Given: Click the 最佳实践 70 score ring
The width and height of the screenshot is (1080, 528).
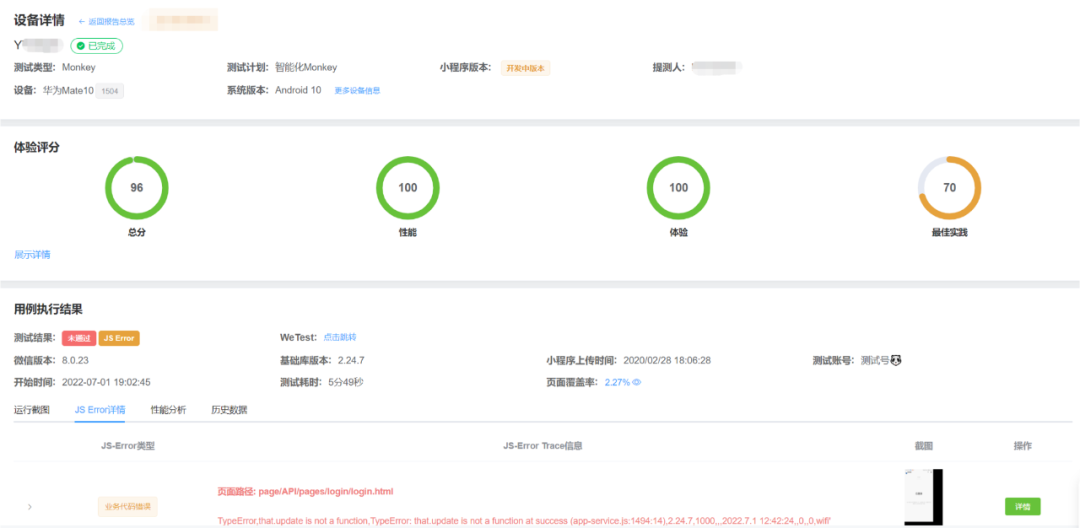Looking at the screenshot, I should pos(949,188).
